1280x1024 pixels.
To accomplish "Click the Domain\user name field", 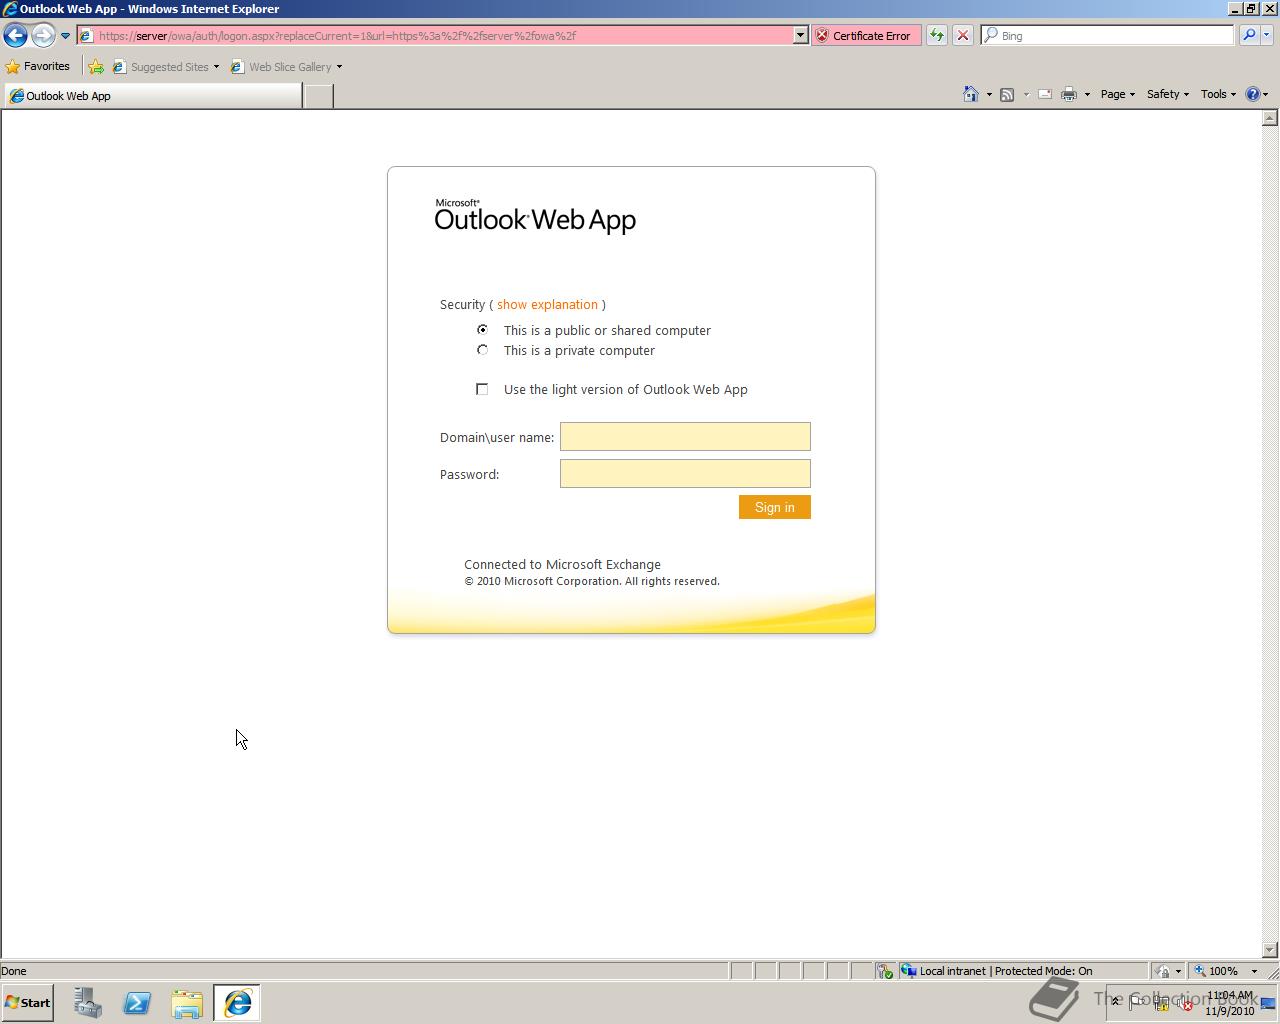I will pyautogui.click(x=685, y=437).
